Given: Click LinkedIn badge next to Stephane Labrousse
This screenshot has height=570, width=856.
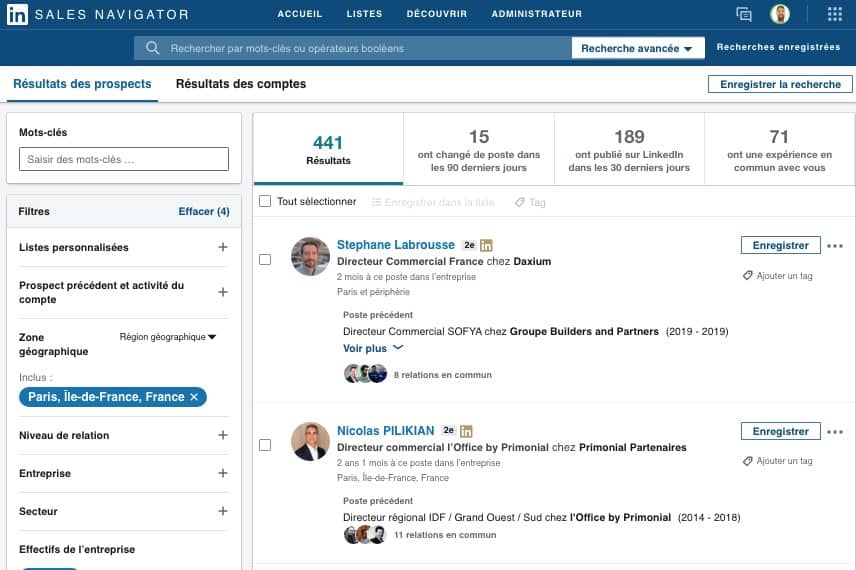Looking at the screenshot, I should pos(486,246).
